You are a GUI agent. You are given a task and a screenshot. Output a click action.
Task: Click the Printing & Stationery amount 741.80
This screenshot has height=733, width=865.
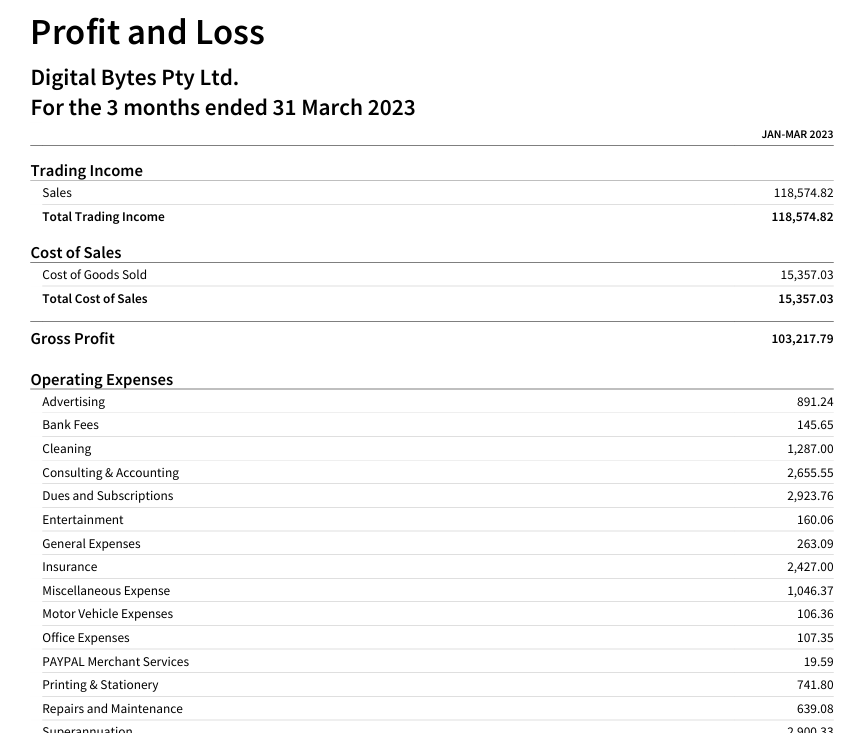[x=814, y=685]
